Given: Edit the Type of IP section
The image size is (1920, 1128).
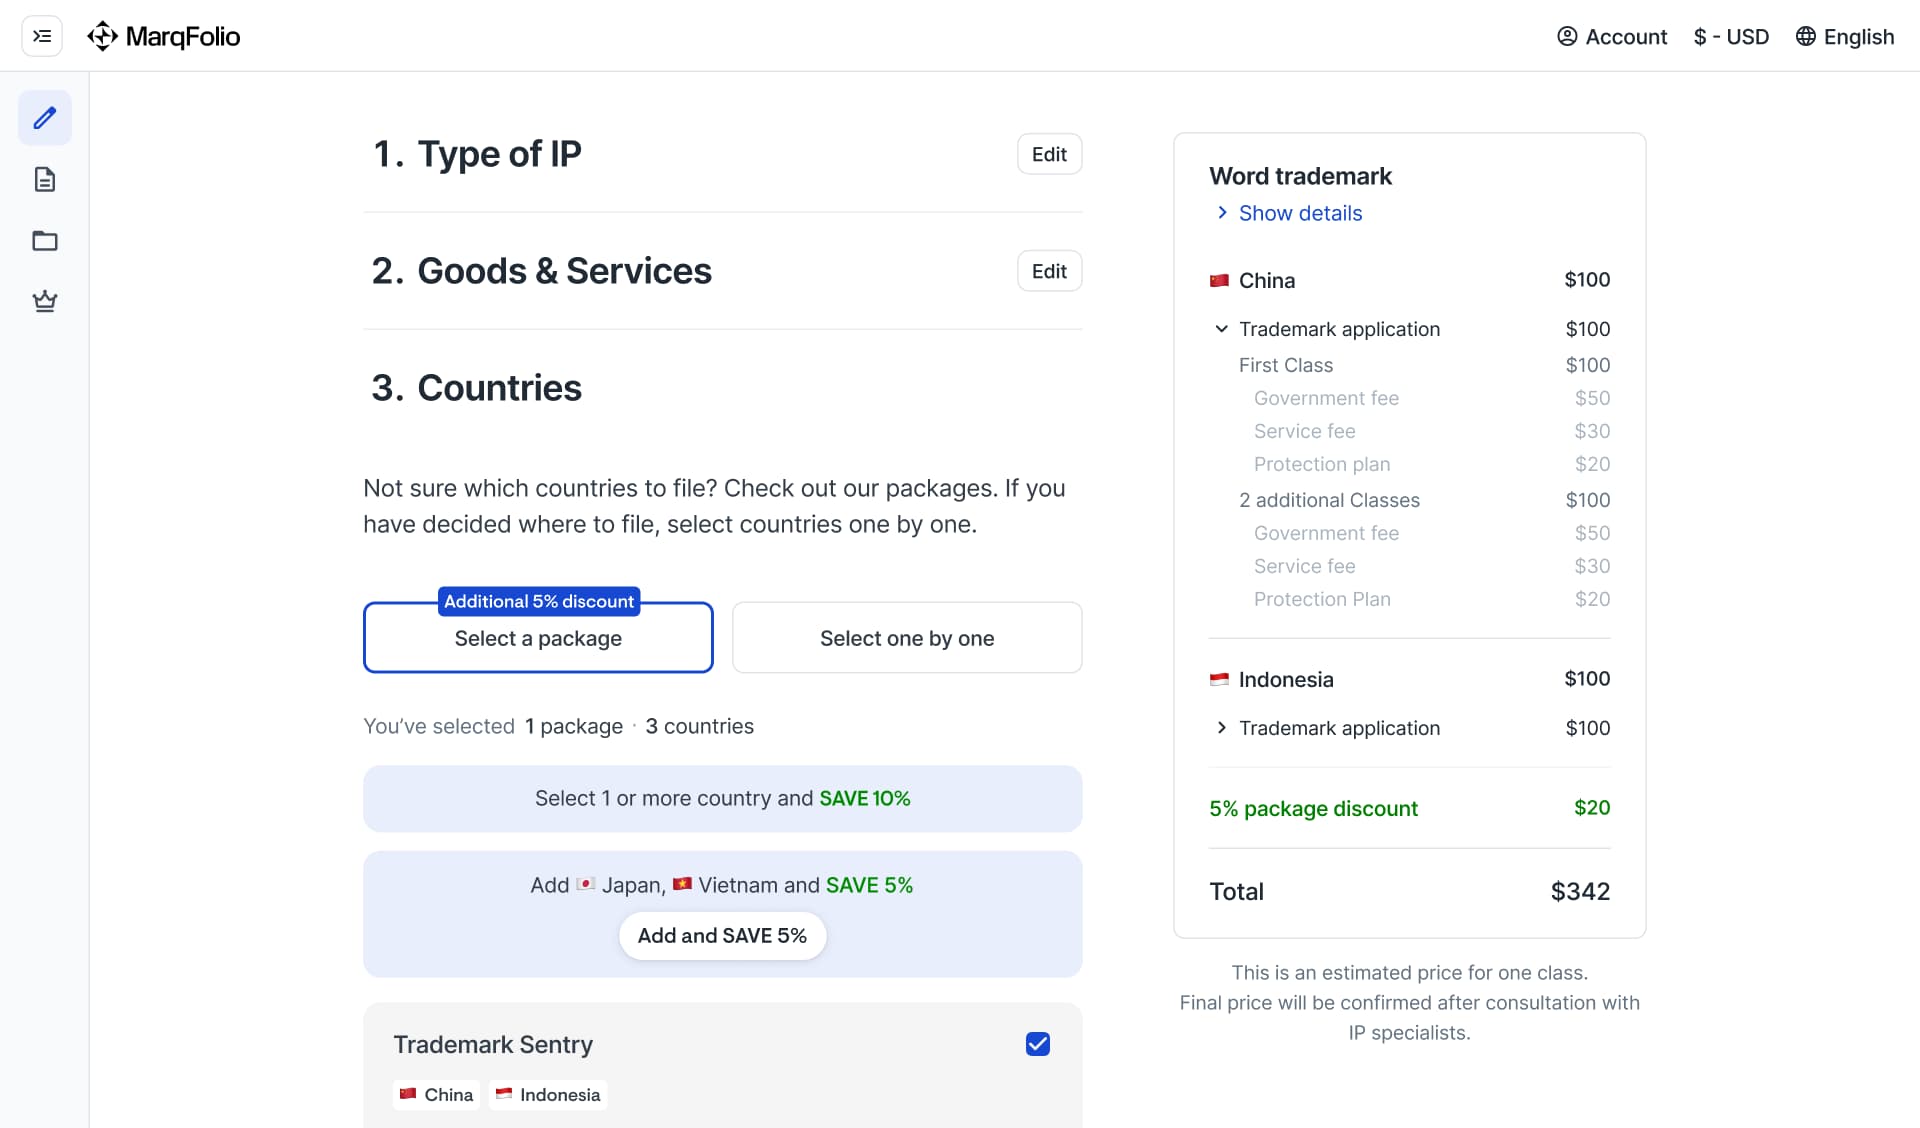Looking at the screenshot, I should coord(1049,154).
